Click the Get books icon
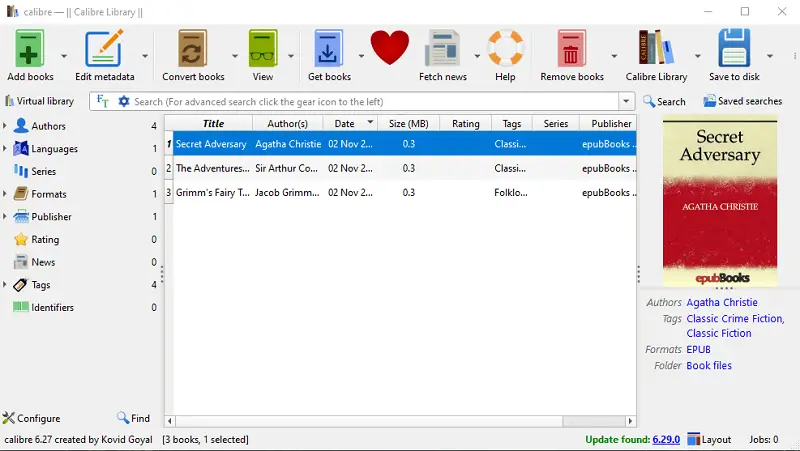The height and width of the screenshot is (451, 800). 329,48
